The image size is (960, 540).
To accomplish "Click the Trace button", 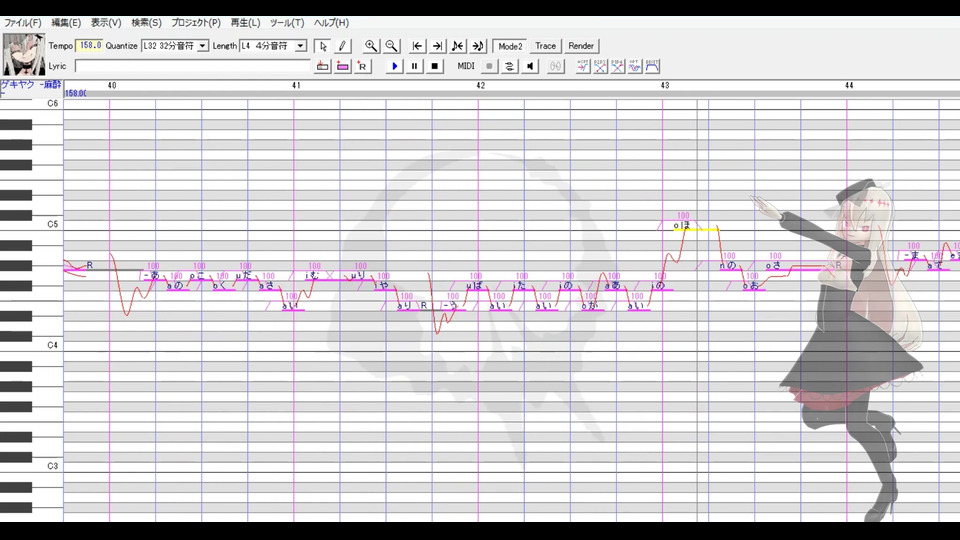I will [x=546, y=46].
